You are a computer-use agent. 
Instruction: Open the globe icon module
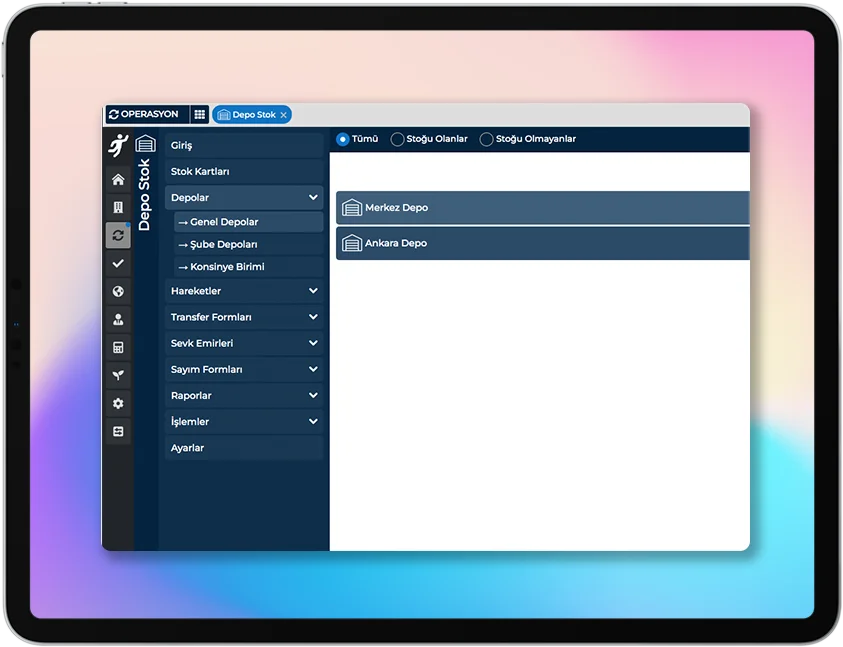118,292
